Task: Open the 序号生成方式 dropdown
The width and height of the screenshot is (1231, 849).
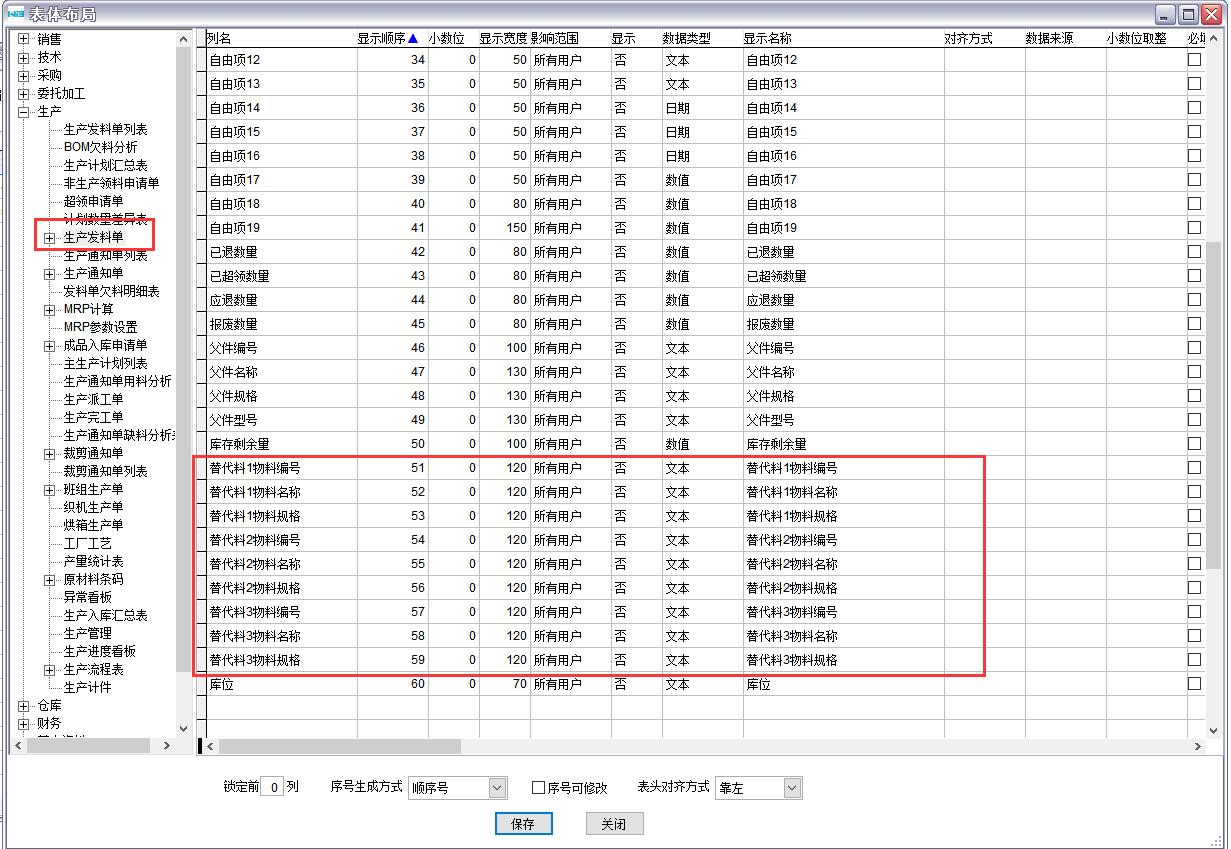Action: tap(497, 788)
